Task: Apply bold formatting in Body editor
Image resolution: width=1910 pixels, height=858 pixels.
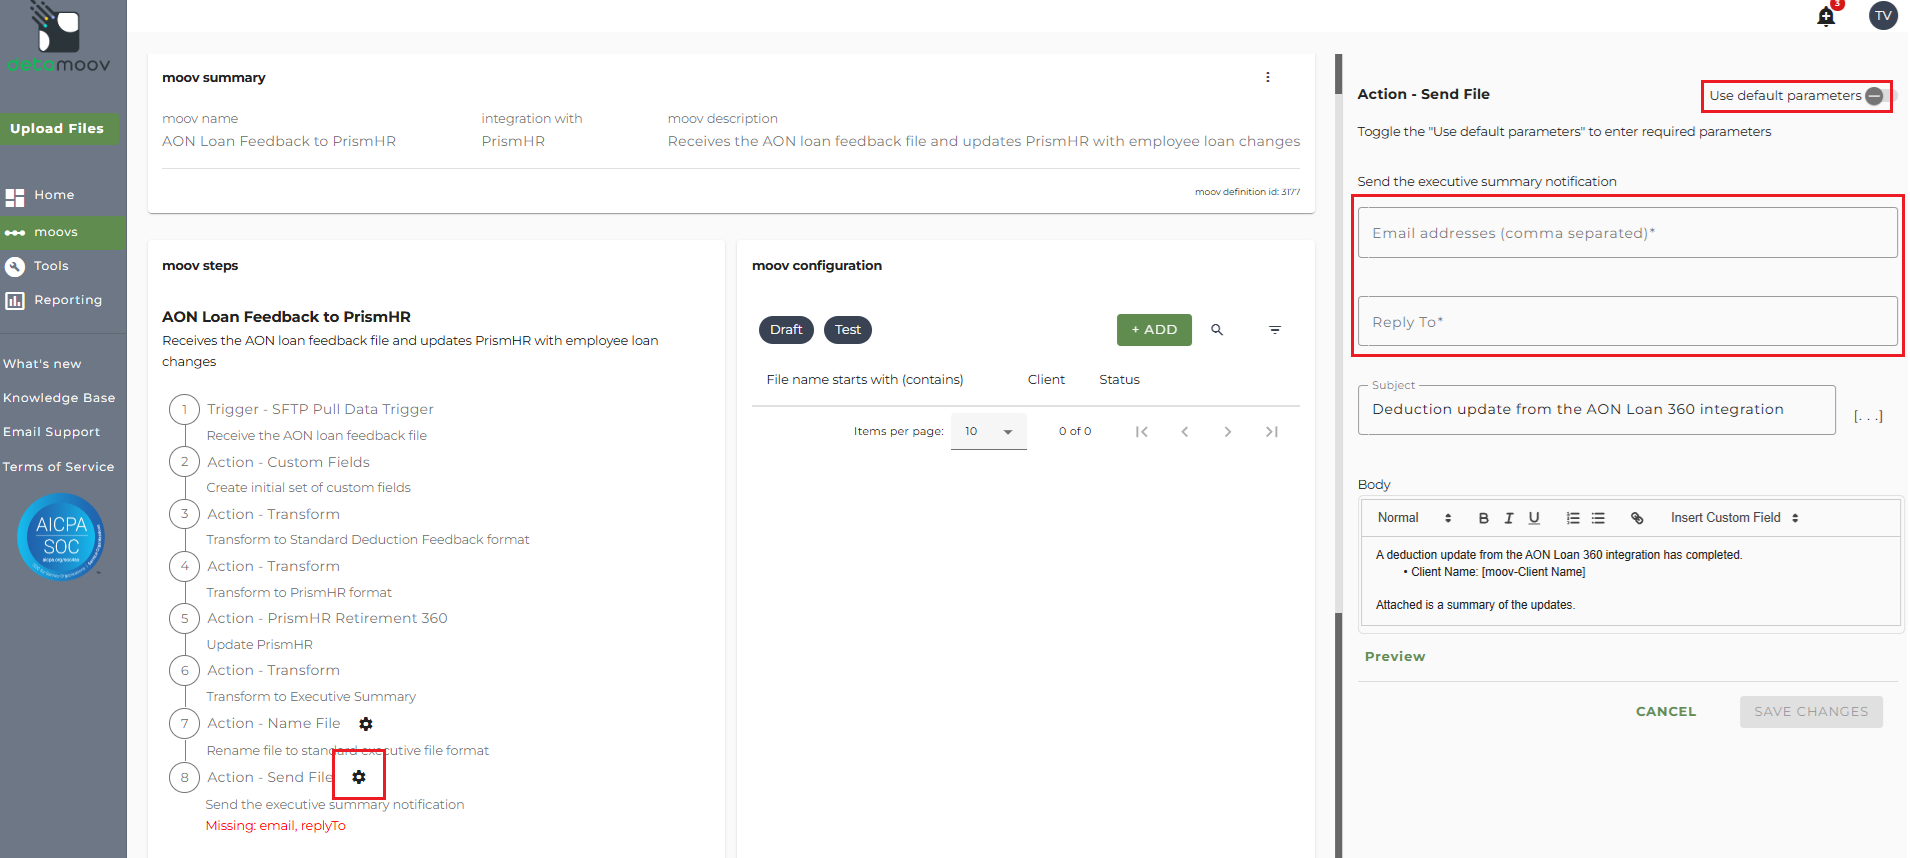Action: click(x=1483, y=518)
